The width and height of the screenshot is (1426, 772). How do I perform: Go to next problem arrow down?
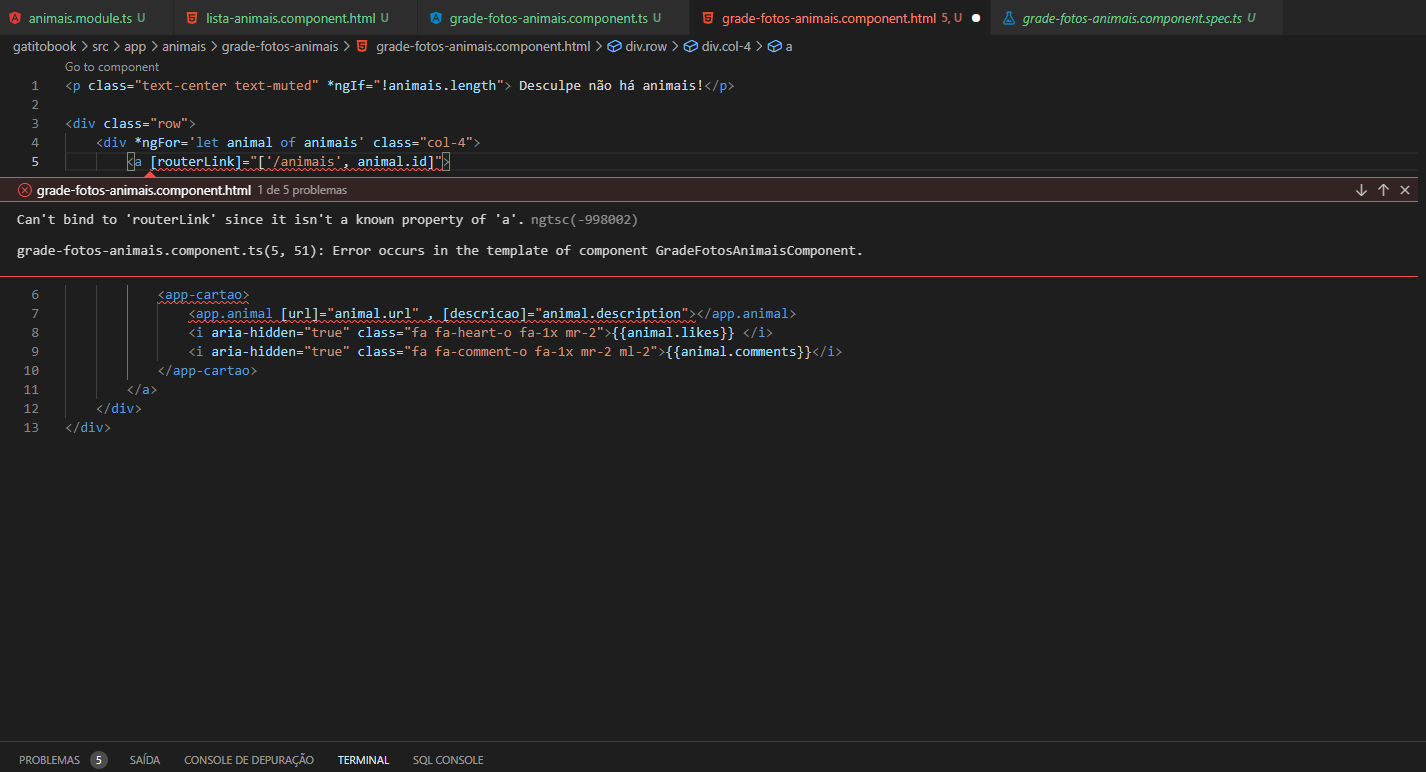(1361, 190)
